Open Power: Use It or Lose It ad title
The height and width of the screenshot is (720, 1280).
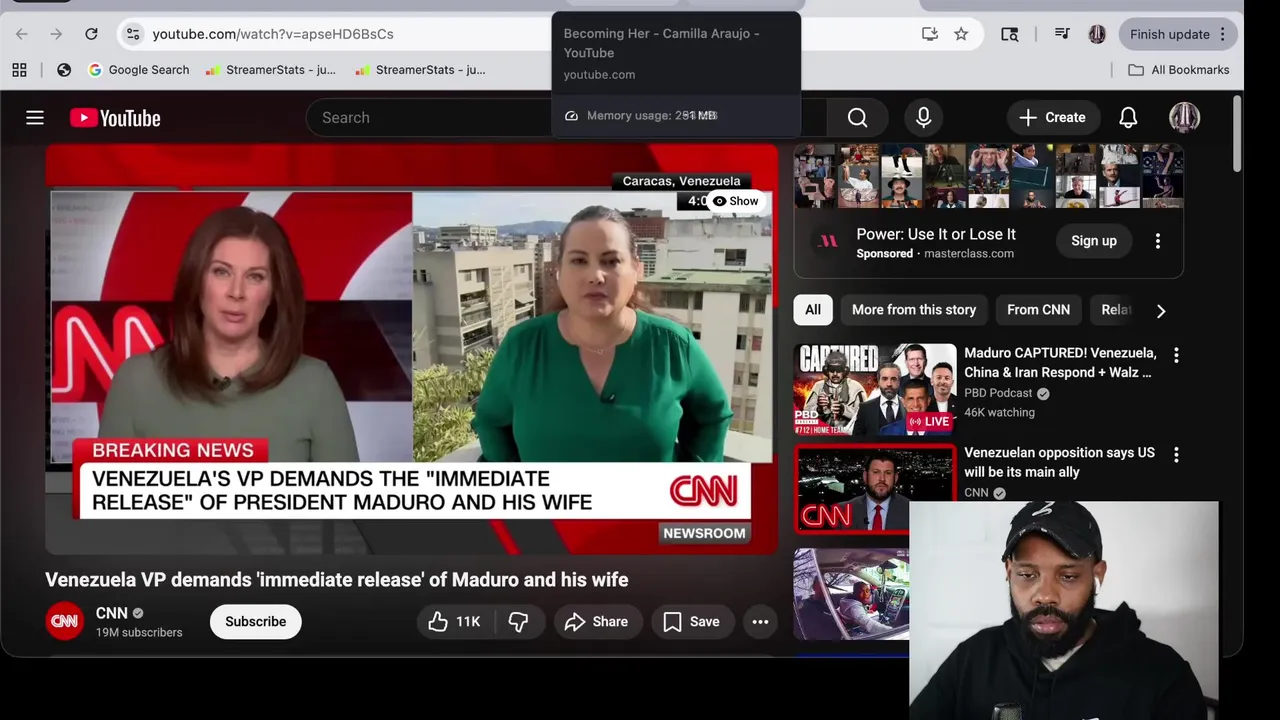(936, 234)
